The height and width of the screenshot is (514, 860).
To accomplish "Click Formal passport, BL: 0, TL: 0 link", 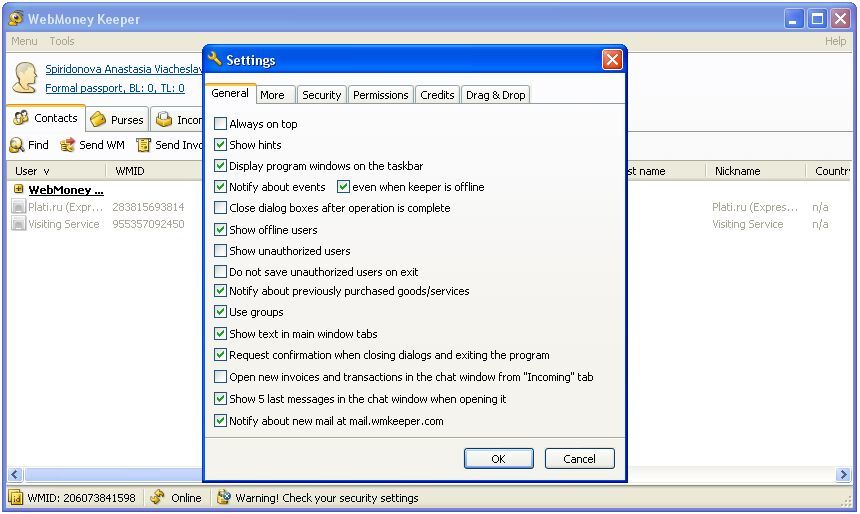I will click(x=115, y=88).
